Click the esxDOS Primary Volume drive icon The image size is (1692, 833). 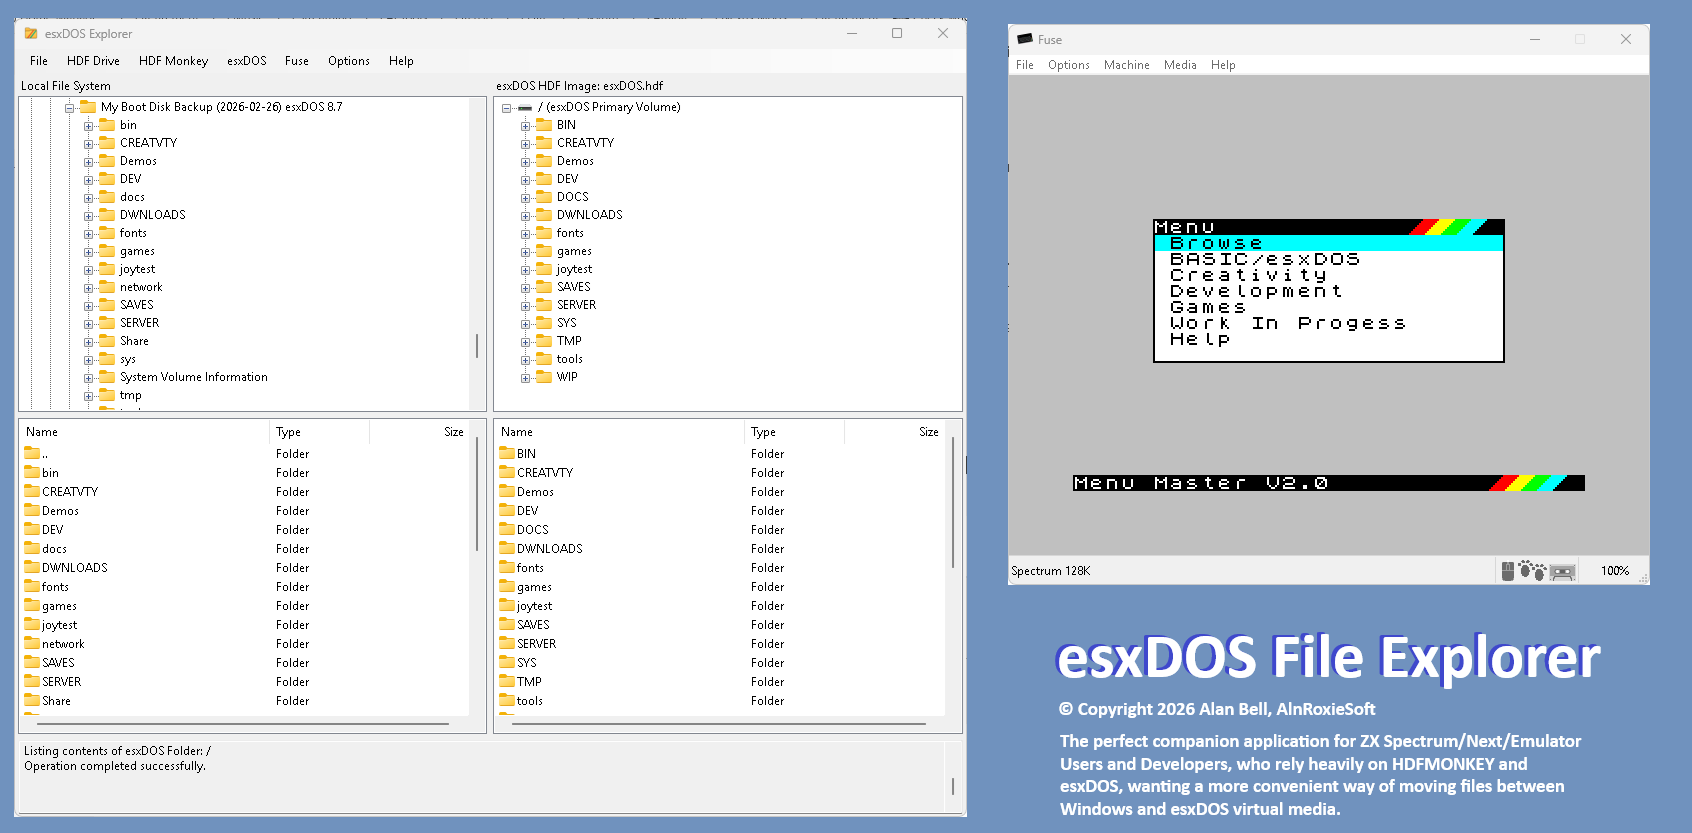(525, 107)
